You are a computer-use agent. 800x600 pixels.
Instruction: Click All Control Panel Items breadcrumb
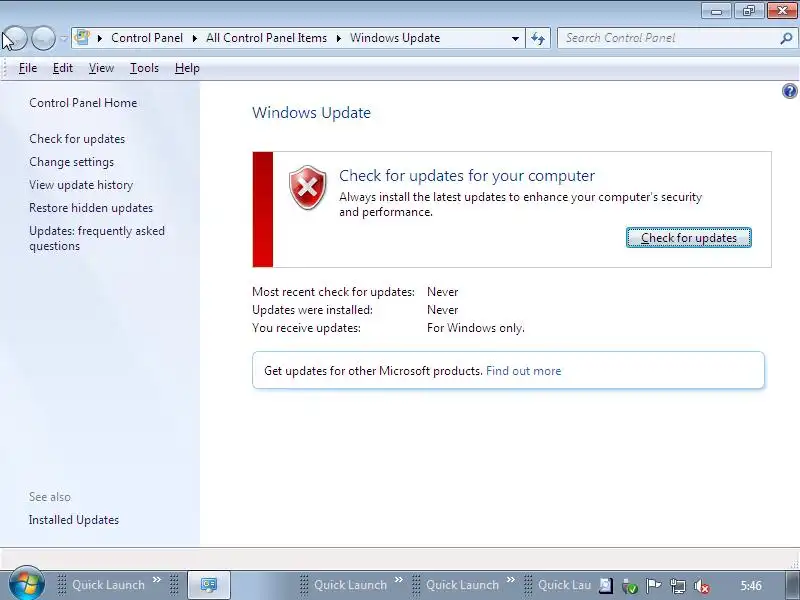click(x=266, y=38)
